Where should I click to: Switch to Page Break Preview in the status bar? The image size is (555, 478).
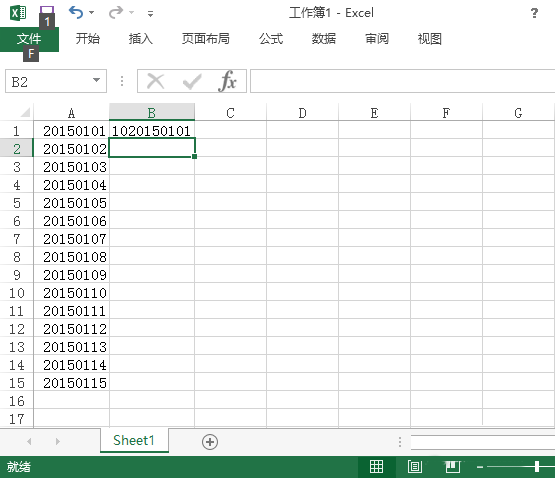453,467
